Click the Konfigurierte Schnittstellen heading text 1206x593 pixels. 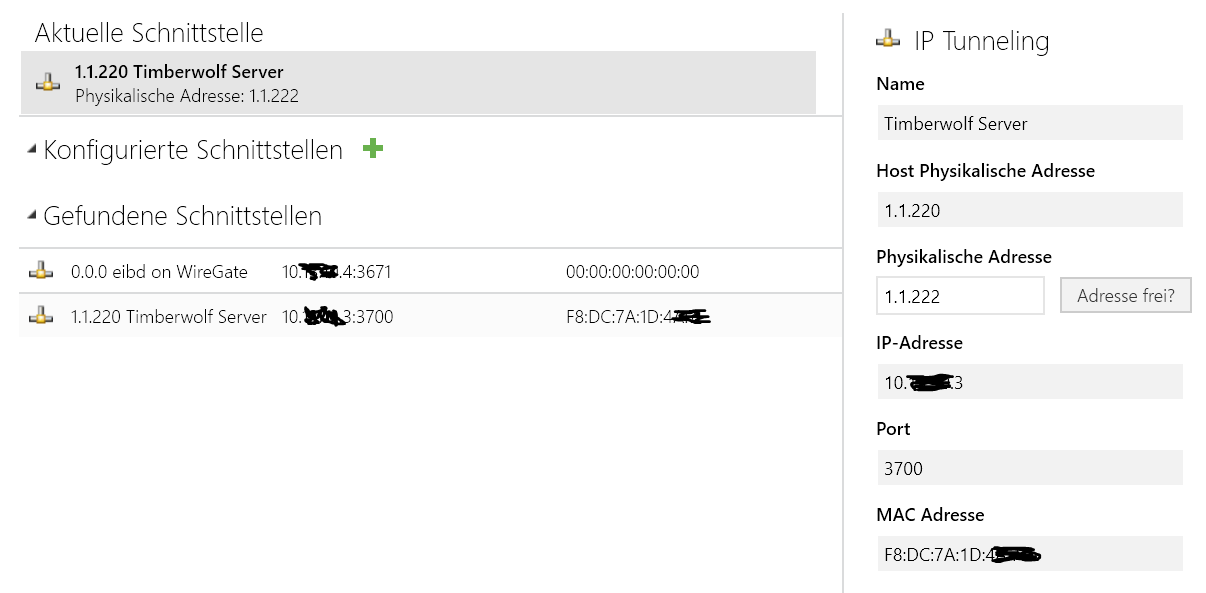tap(193, 150)
